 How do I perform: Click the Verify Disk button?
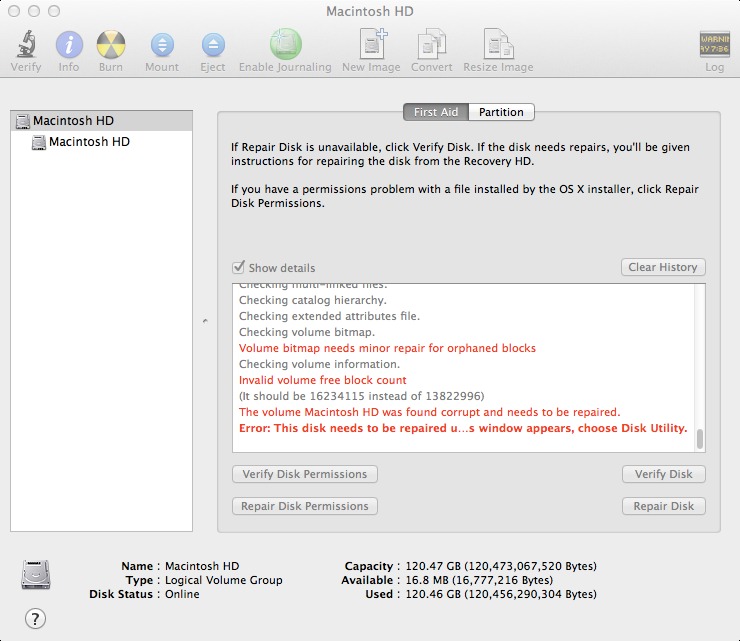coord(664,474)
